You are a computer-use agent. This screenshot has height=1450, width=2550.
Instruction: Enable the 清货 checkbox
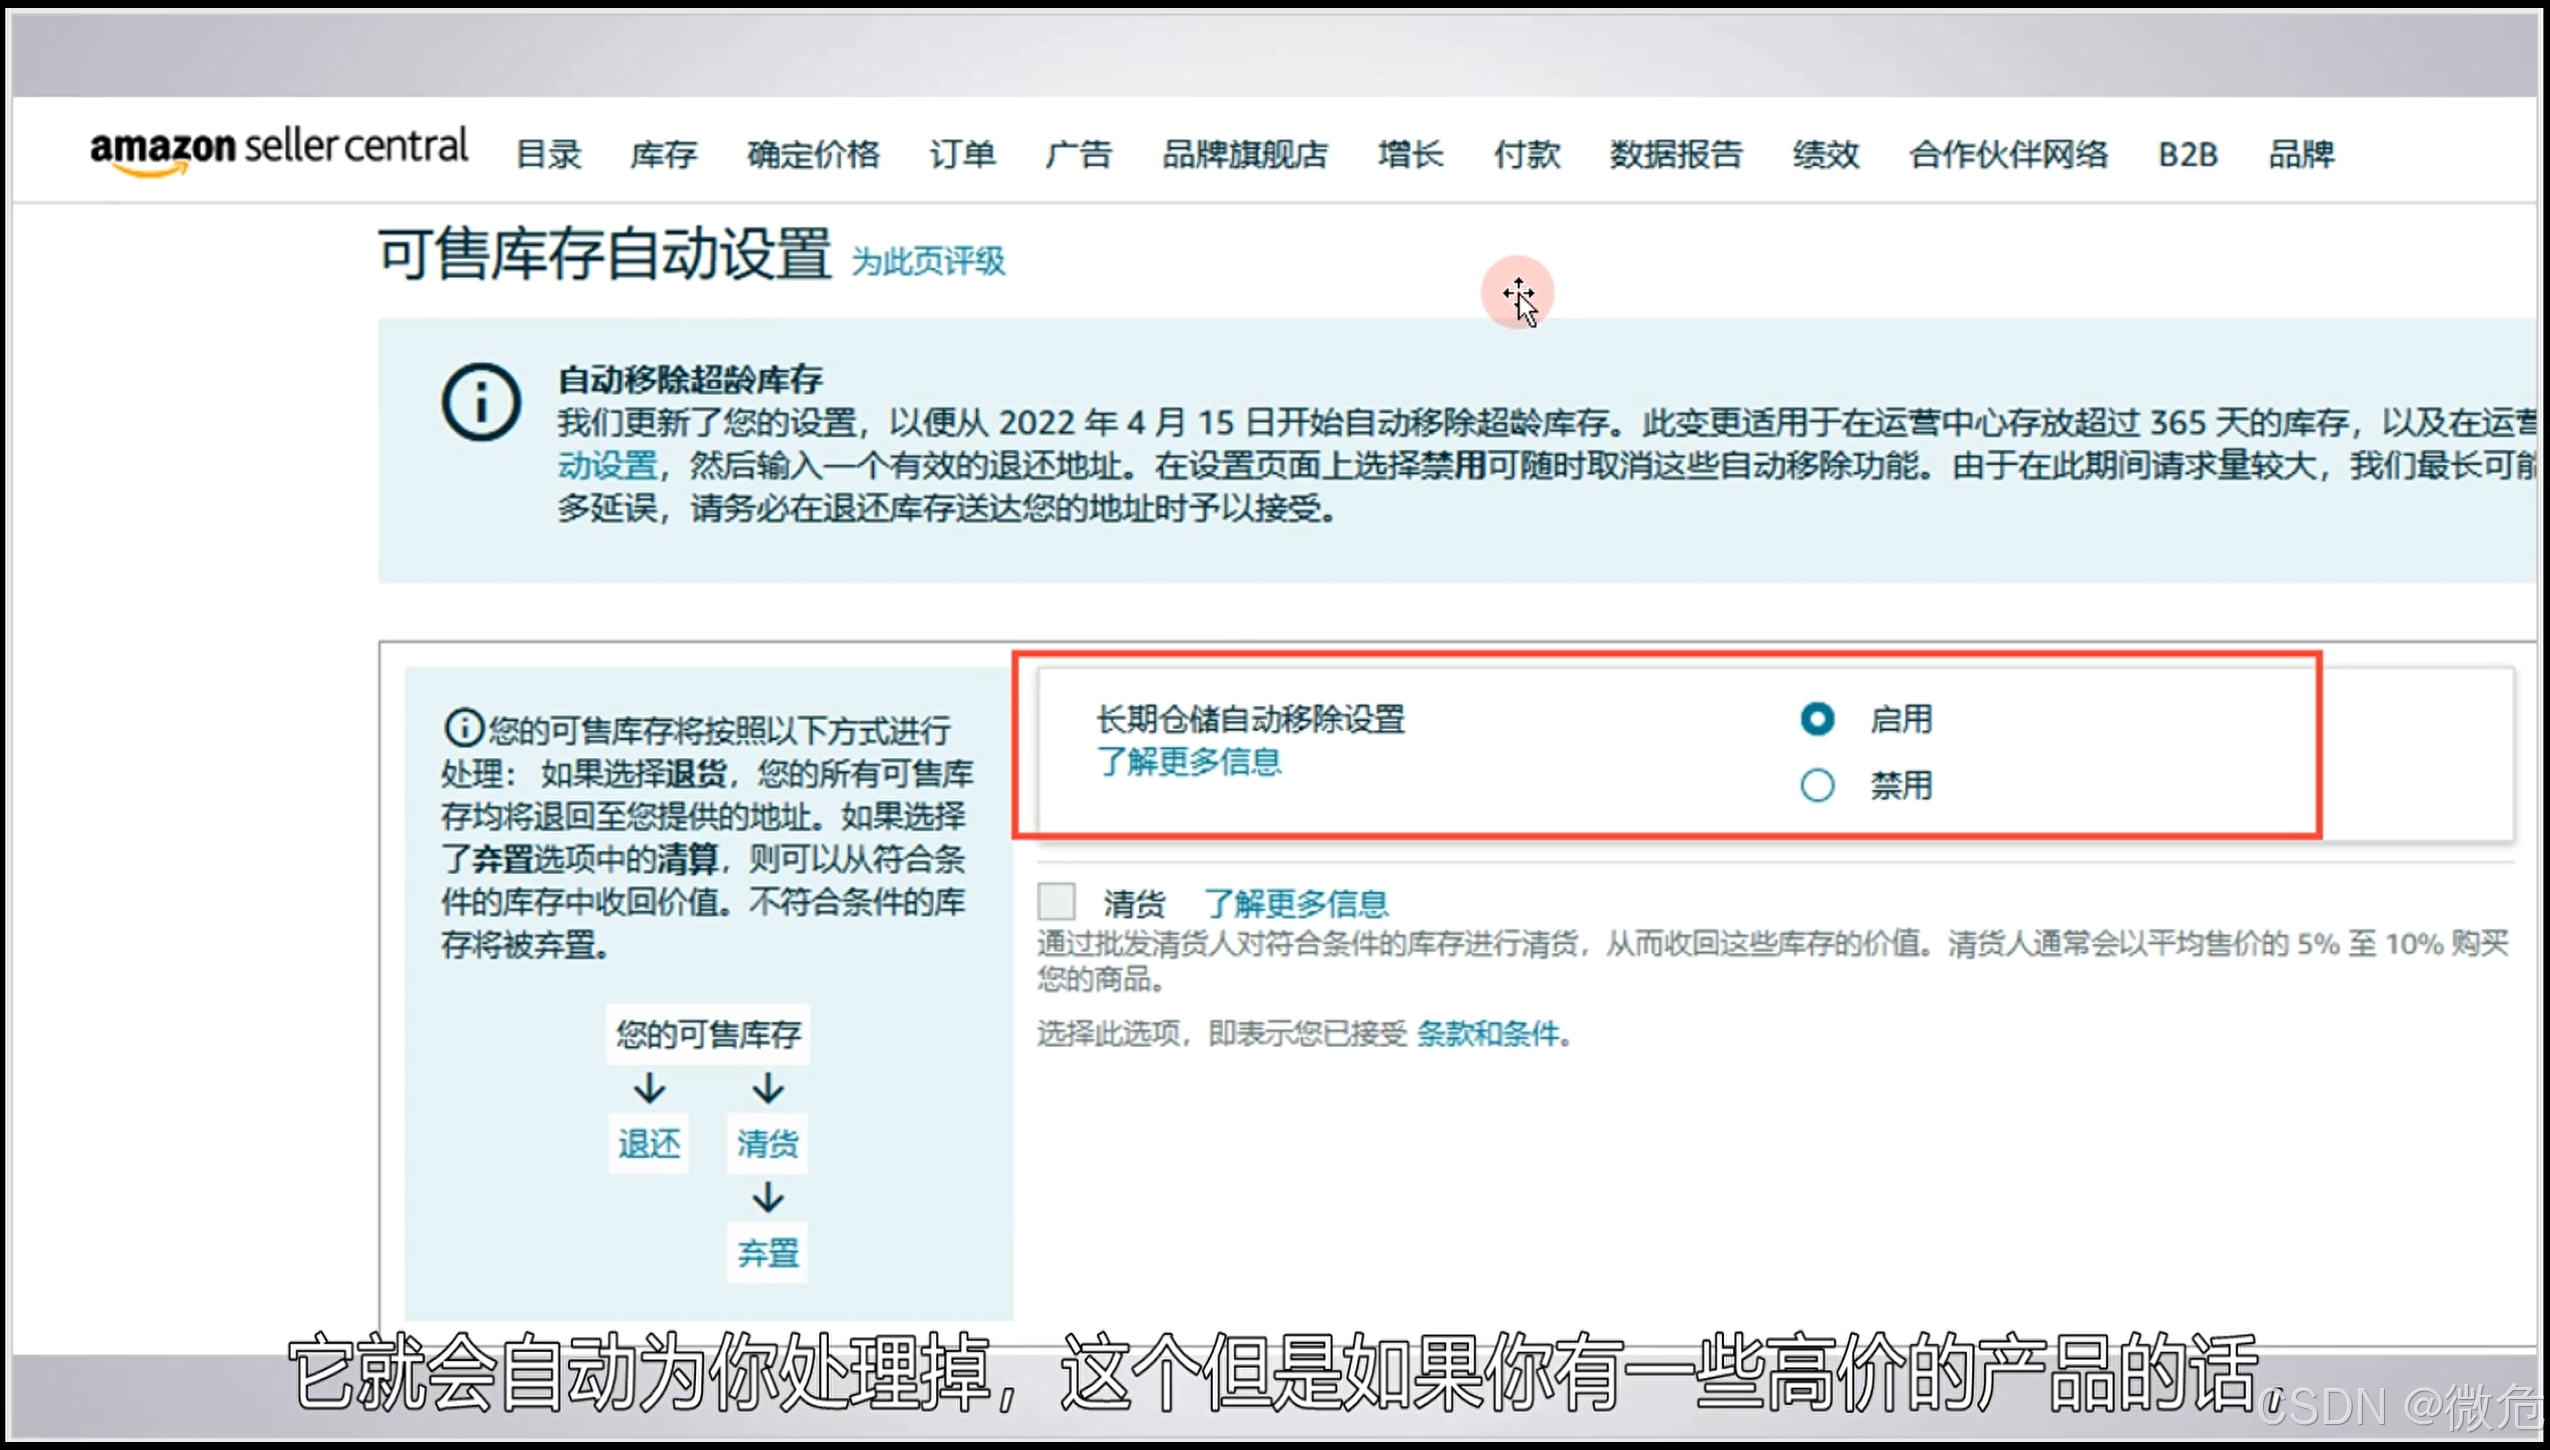(x=1056, y=902)
